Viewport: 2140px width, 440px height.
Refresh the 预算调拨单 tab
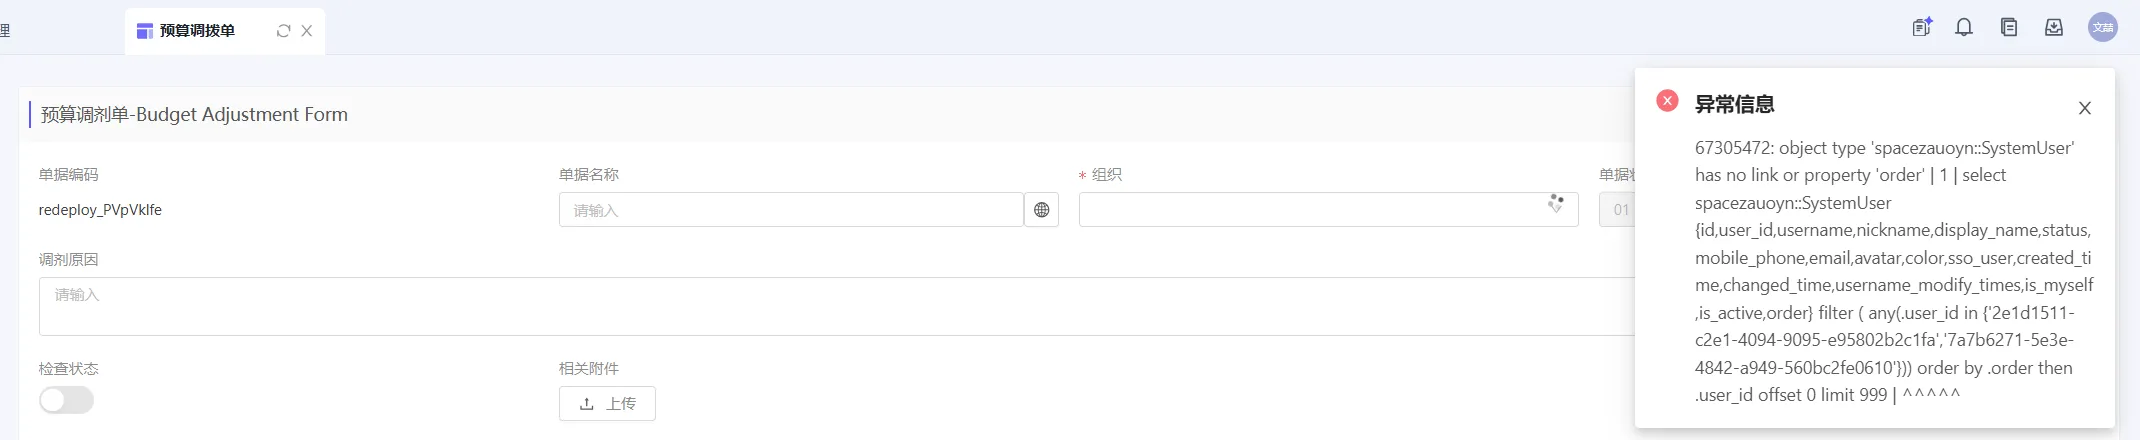283,31
